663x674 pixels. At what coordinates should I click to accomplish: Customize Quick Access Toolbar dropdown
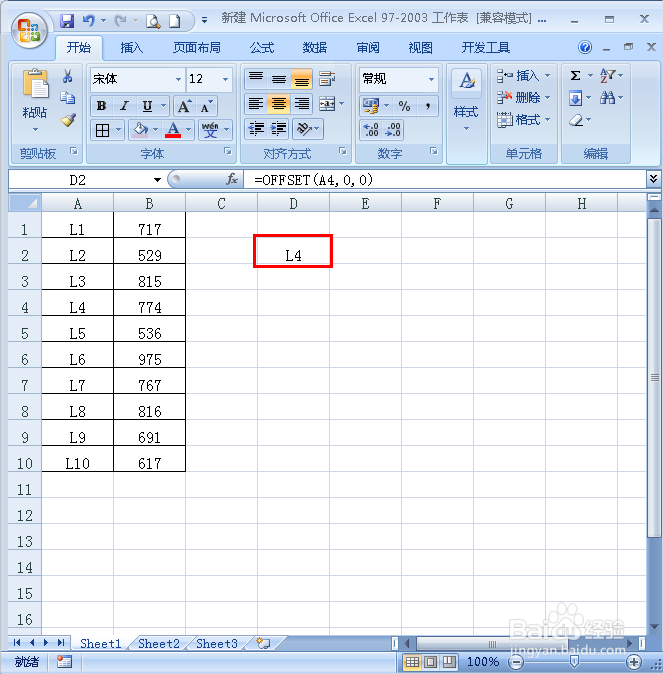tap(204, 20)
